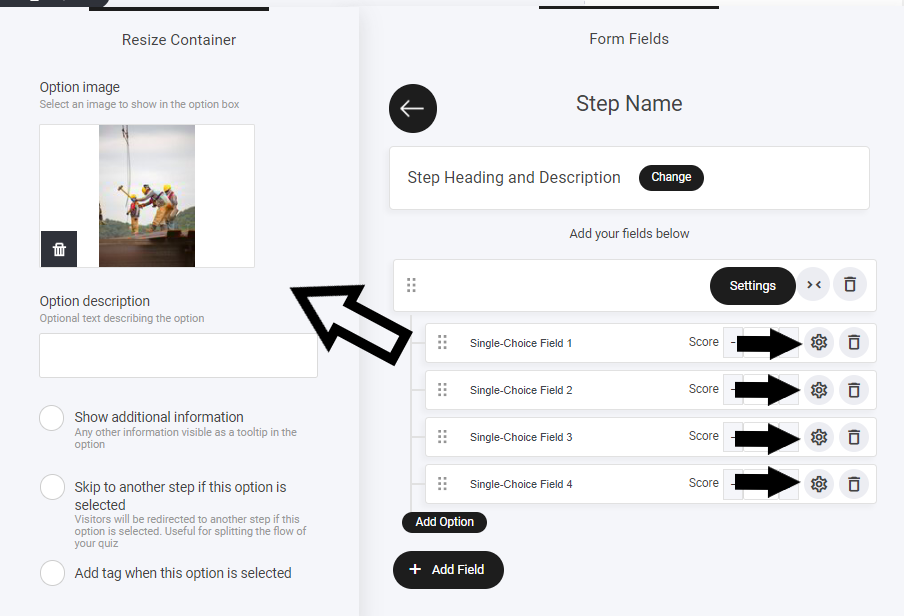Viewport: 904px width, 616px height.
Task: Open settings gear for Single-Choice Field 3
Action: [x=819, y=437]
